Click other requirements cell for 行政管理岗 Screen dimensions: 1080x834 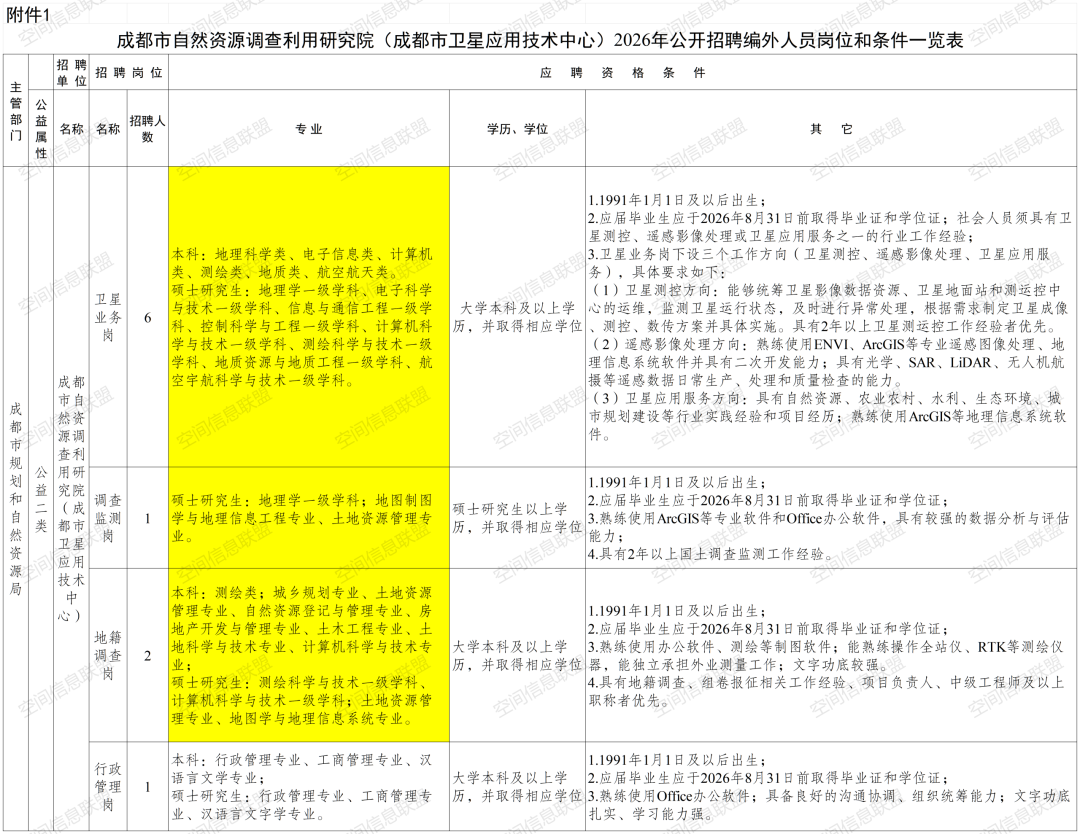pyautogui.click(x=831, y=786)
